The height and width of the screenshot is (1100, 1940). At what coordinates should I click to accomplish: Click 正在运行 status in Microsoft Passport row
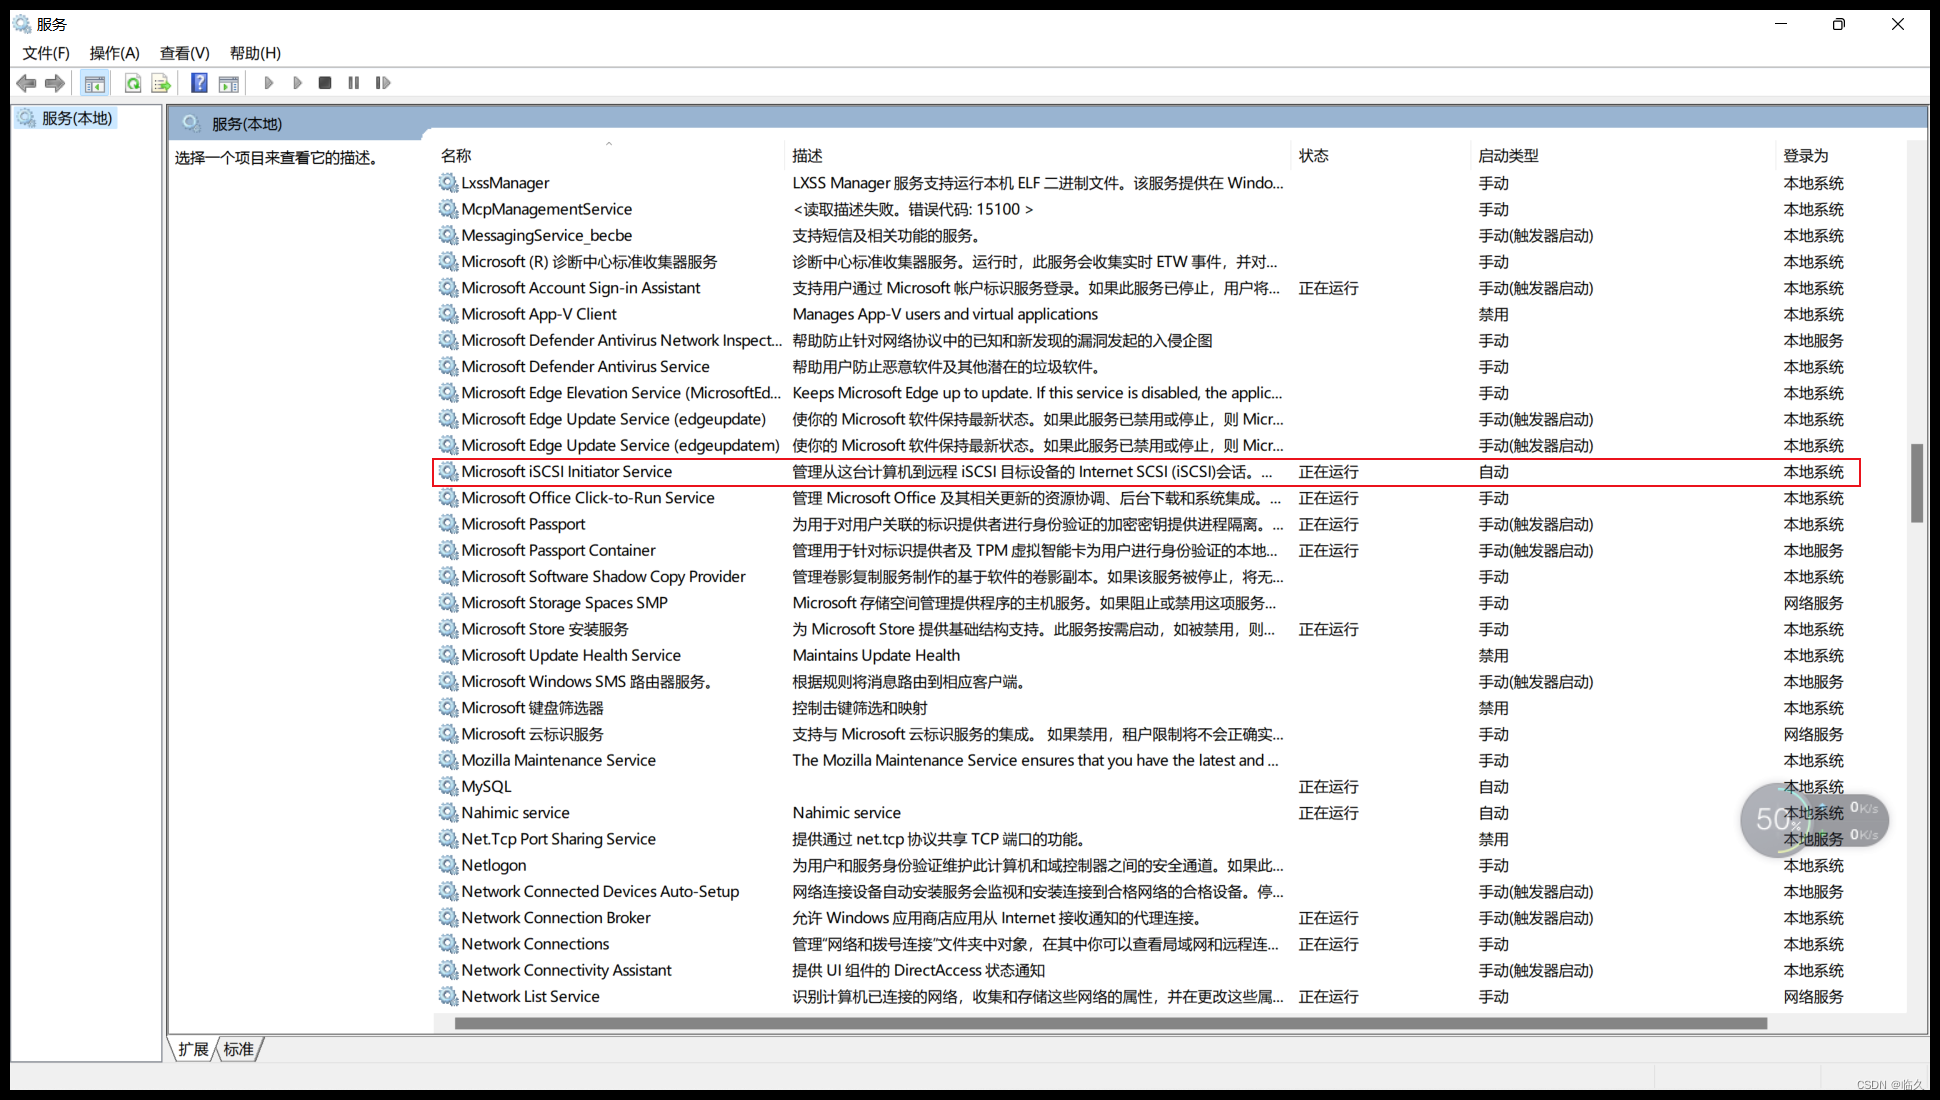tap(1328, 524)
